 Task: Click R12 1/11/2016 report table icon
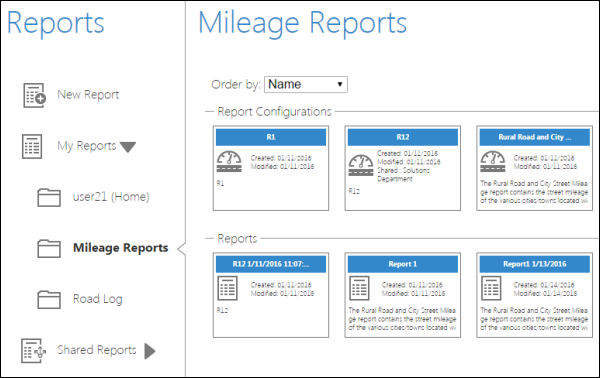pos(228,288)
